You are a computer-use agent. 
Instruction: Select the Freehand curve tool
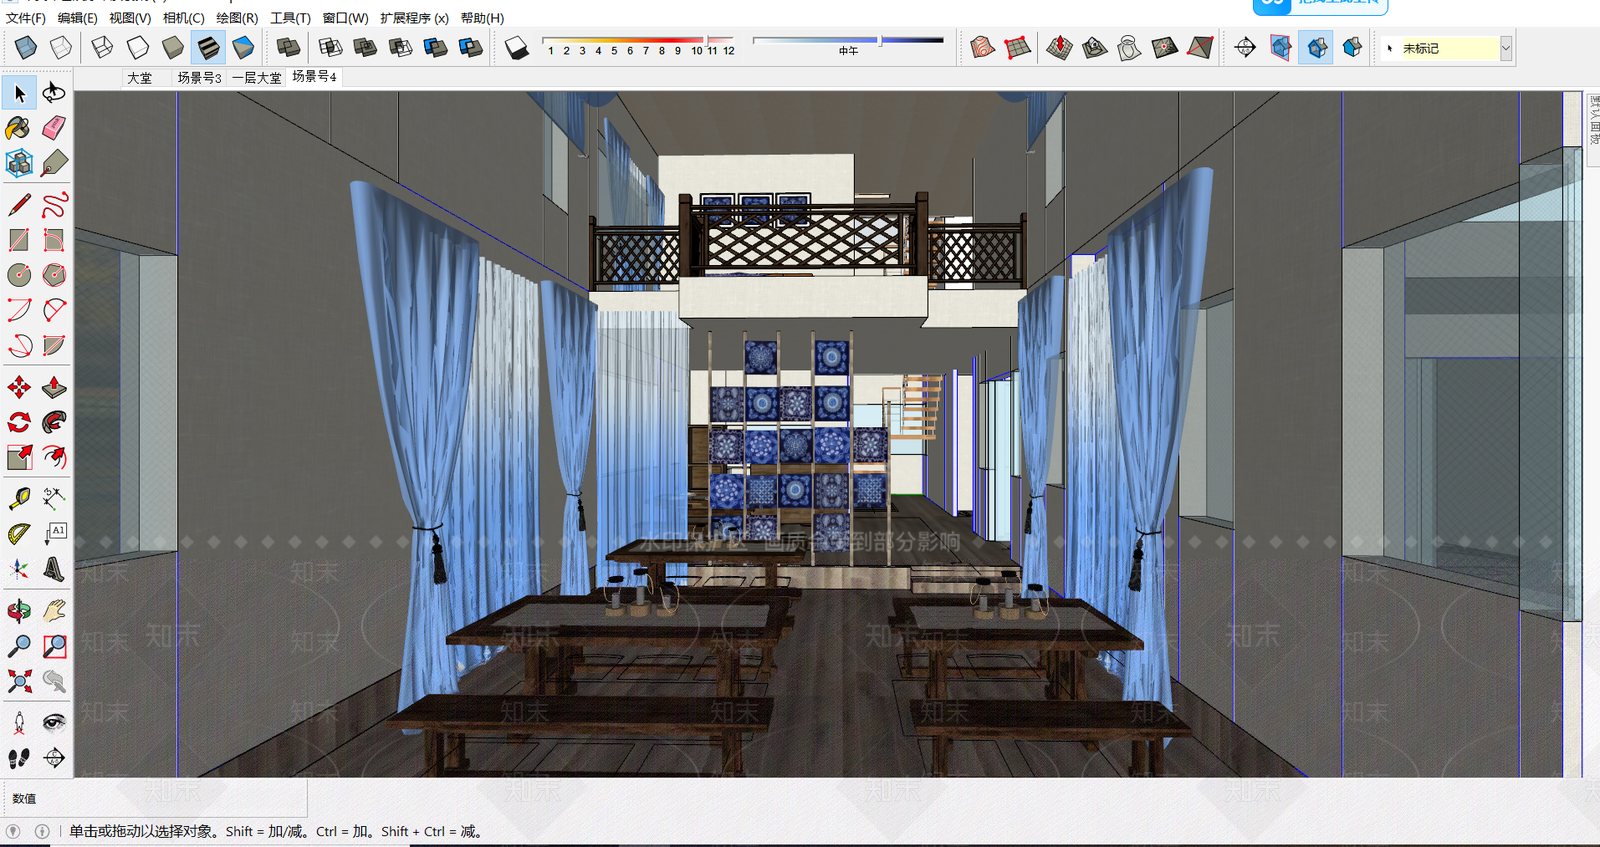[54, 205]
